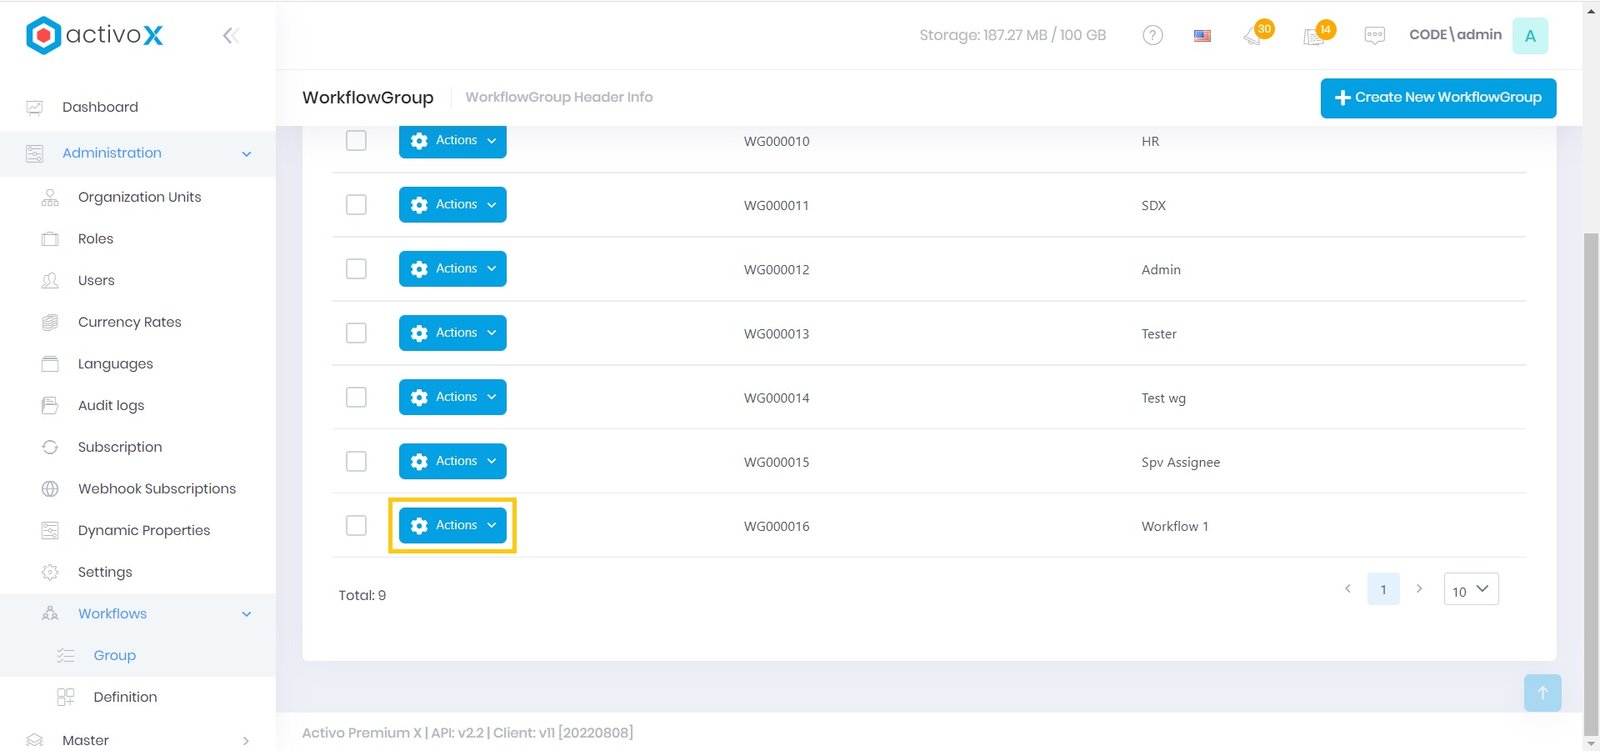Click the Users icon

pos(50,280)
